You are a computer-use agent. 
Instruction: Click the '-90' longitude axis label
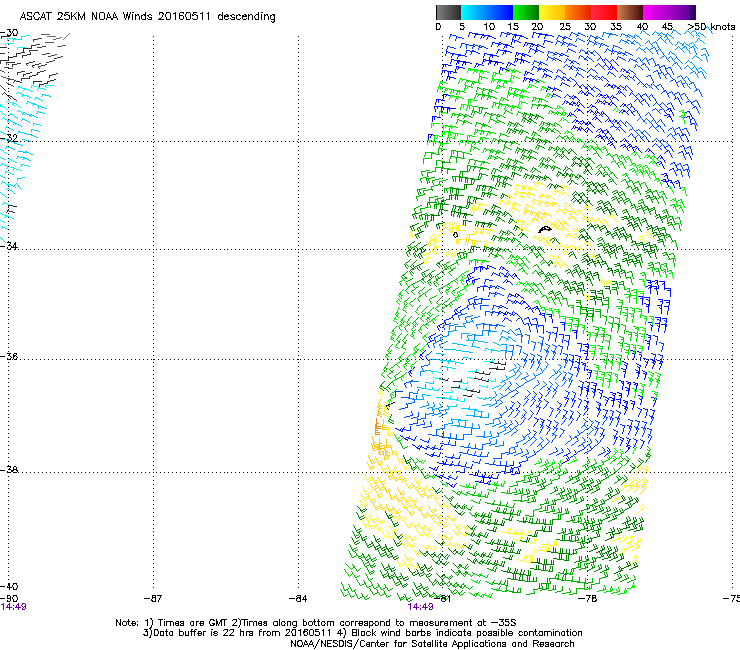coord(9,598)
